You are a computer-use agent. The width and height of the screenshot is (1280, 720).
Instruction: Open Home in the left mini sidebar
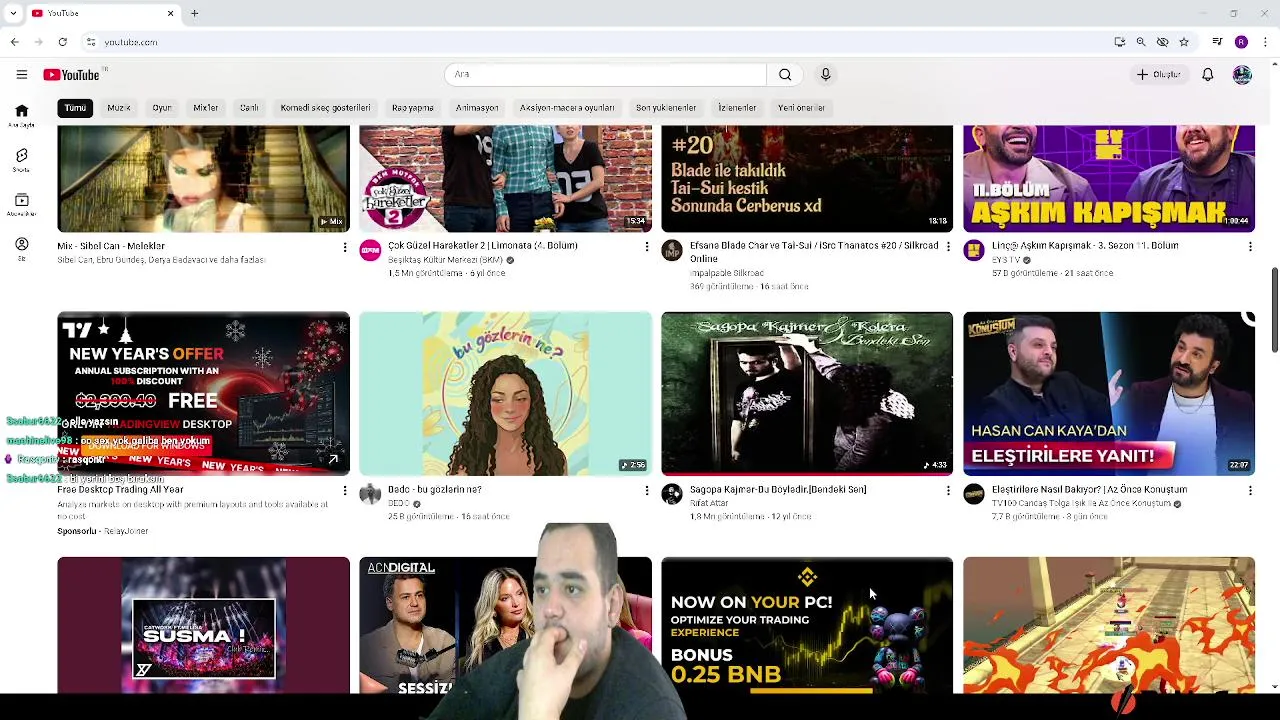(x=21, y=115)
